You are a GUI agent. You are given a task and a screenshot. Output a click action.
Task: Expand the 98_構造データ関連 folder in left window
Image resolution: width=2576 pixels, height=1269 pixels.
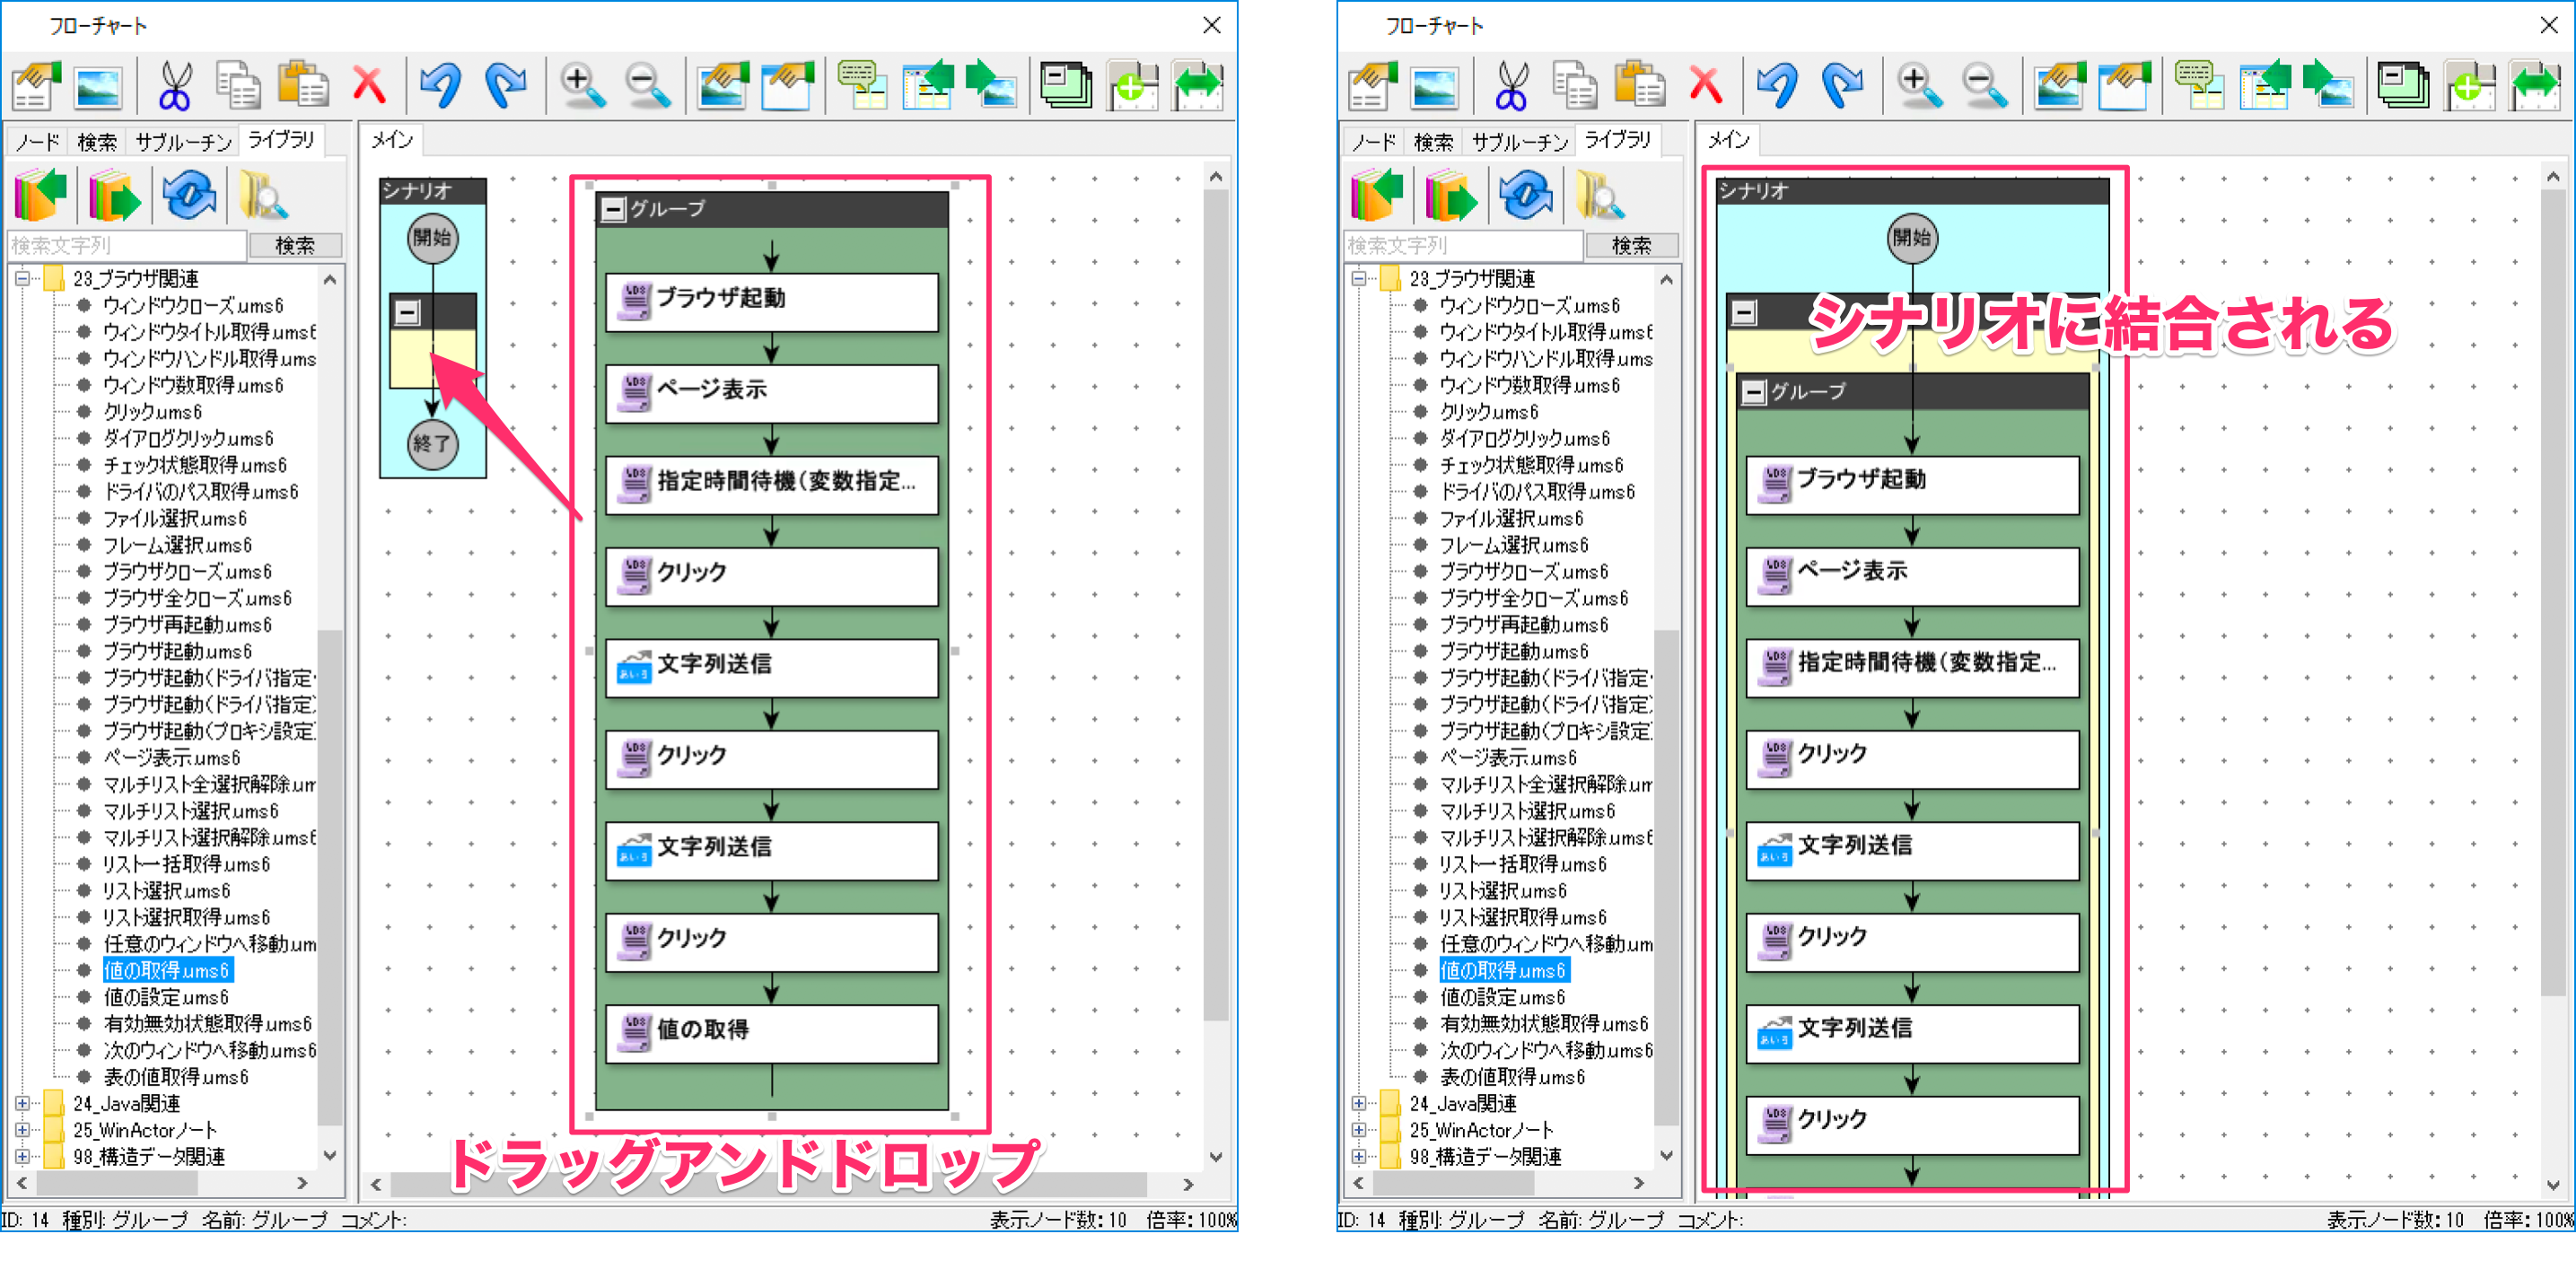click(22, 1156)
